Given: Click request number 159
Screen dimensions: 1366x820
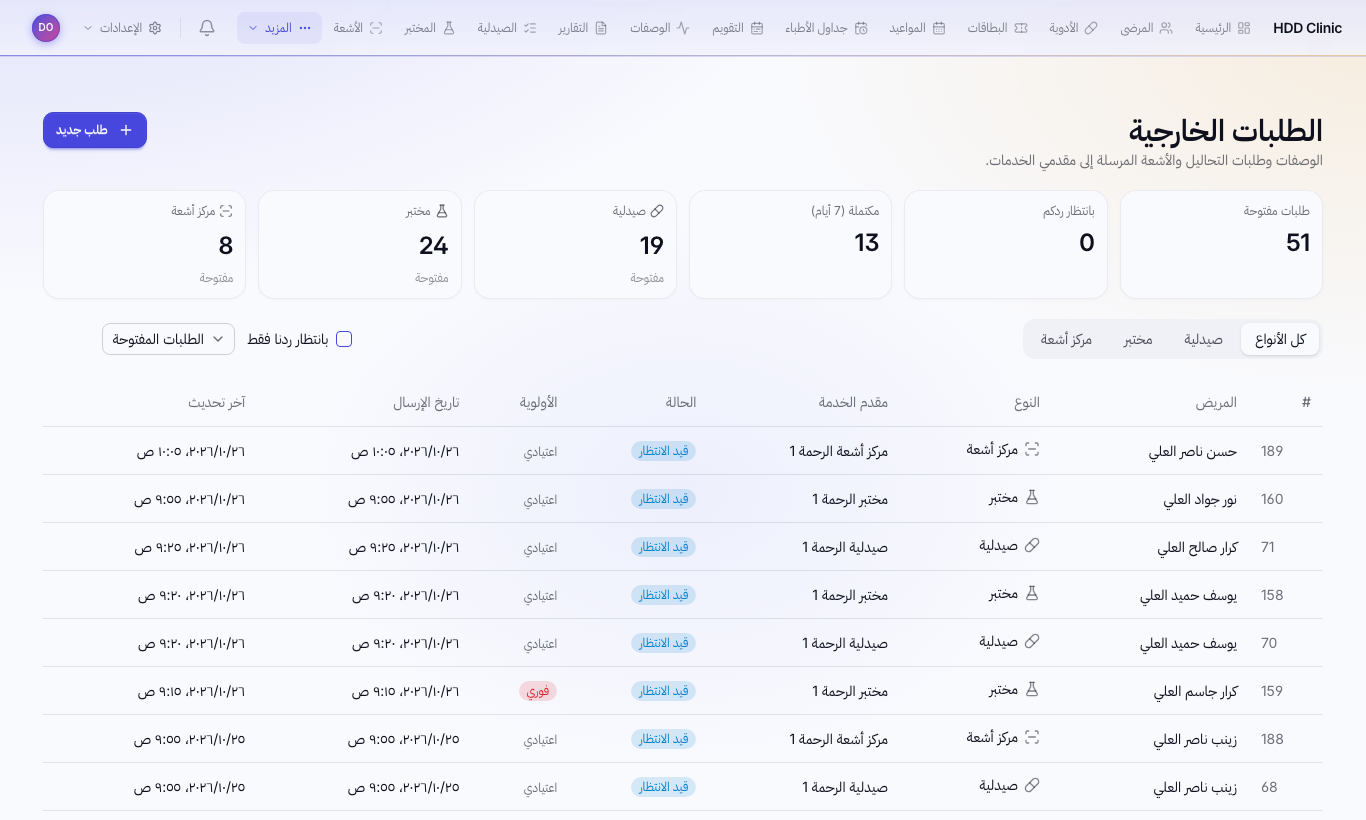Looking at the screenshot, I should tap(1272, 691).
